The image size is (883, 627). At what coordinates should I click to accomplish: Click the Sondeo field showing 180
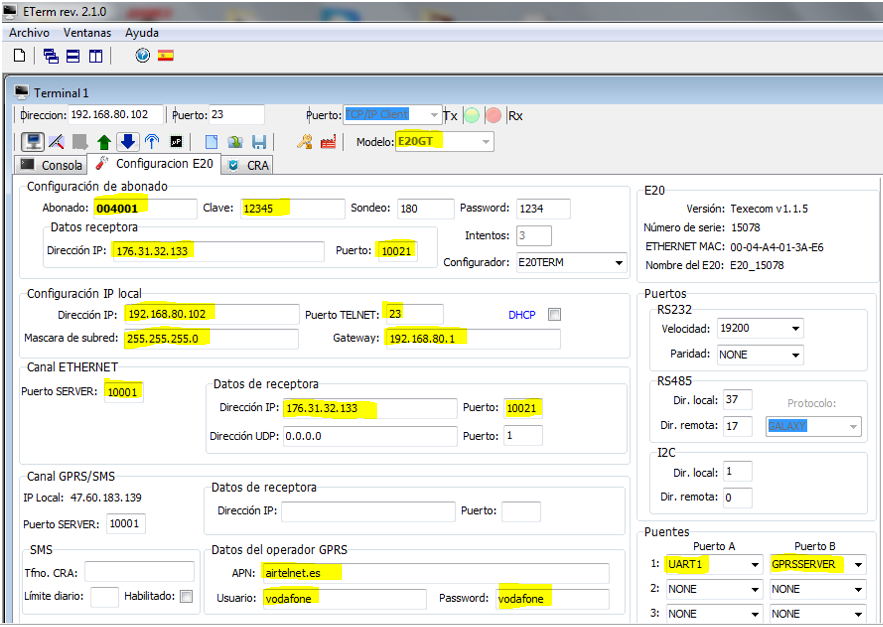pos(425,208)
